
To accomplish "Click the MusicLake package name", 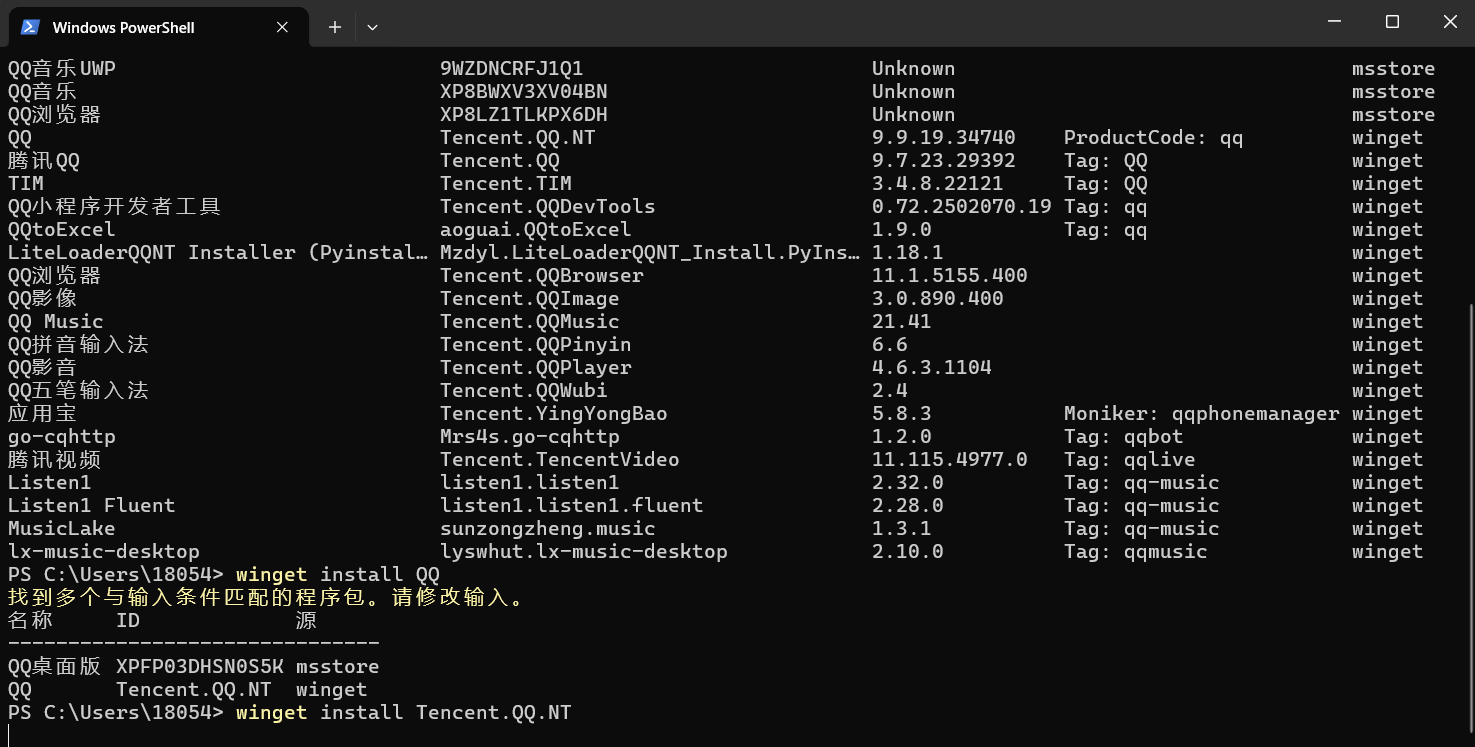I will point(62,529).
